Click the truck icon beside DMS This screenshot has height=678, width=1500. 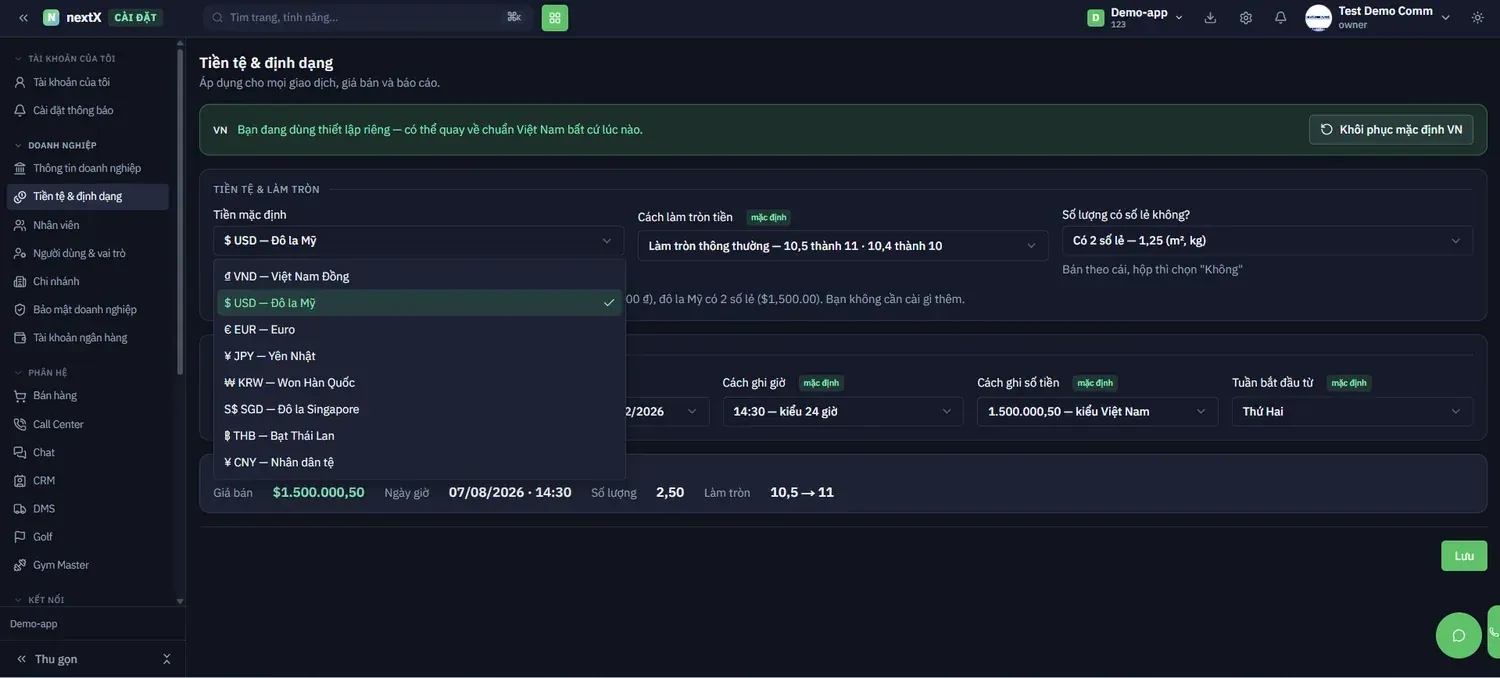(x=20, y=508)
